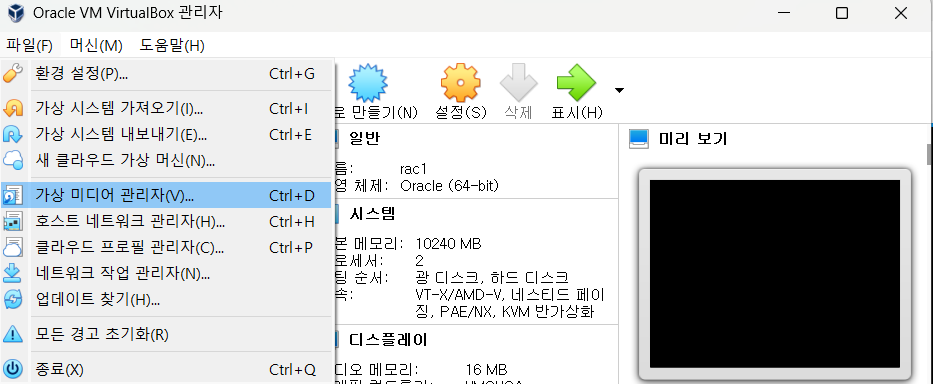Expand the dropdown arrow beside 표시(H)
Image resolution: width=933 pixels, height=384 pixels.
pyautogui.click(x=619, y=90)
